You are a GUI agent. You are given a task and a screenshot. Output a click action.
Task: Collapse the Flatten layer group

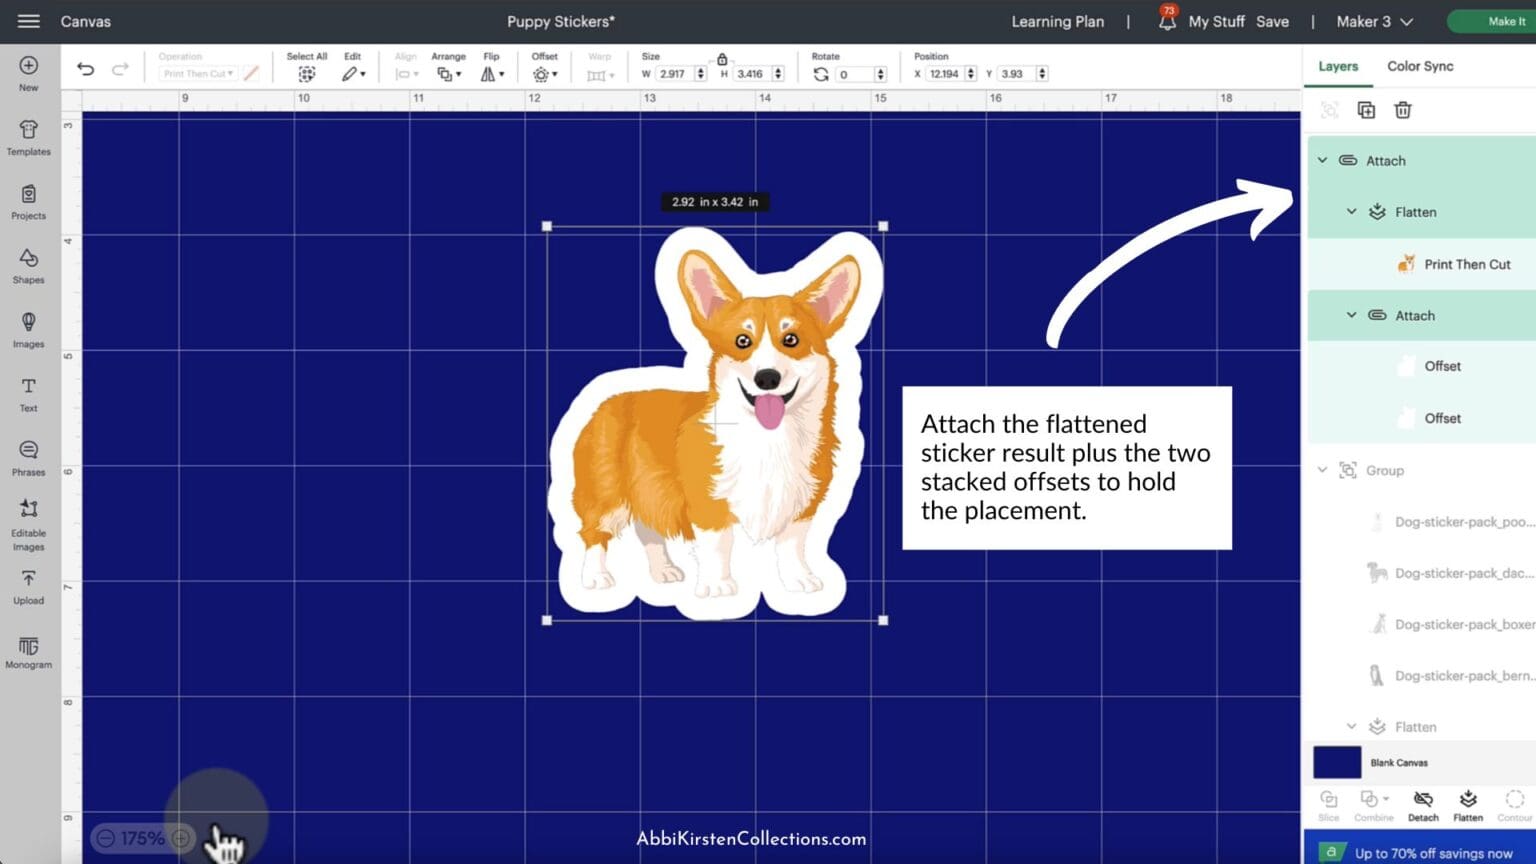point(1352,212)
